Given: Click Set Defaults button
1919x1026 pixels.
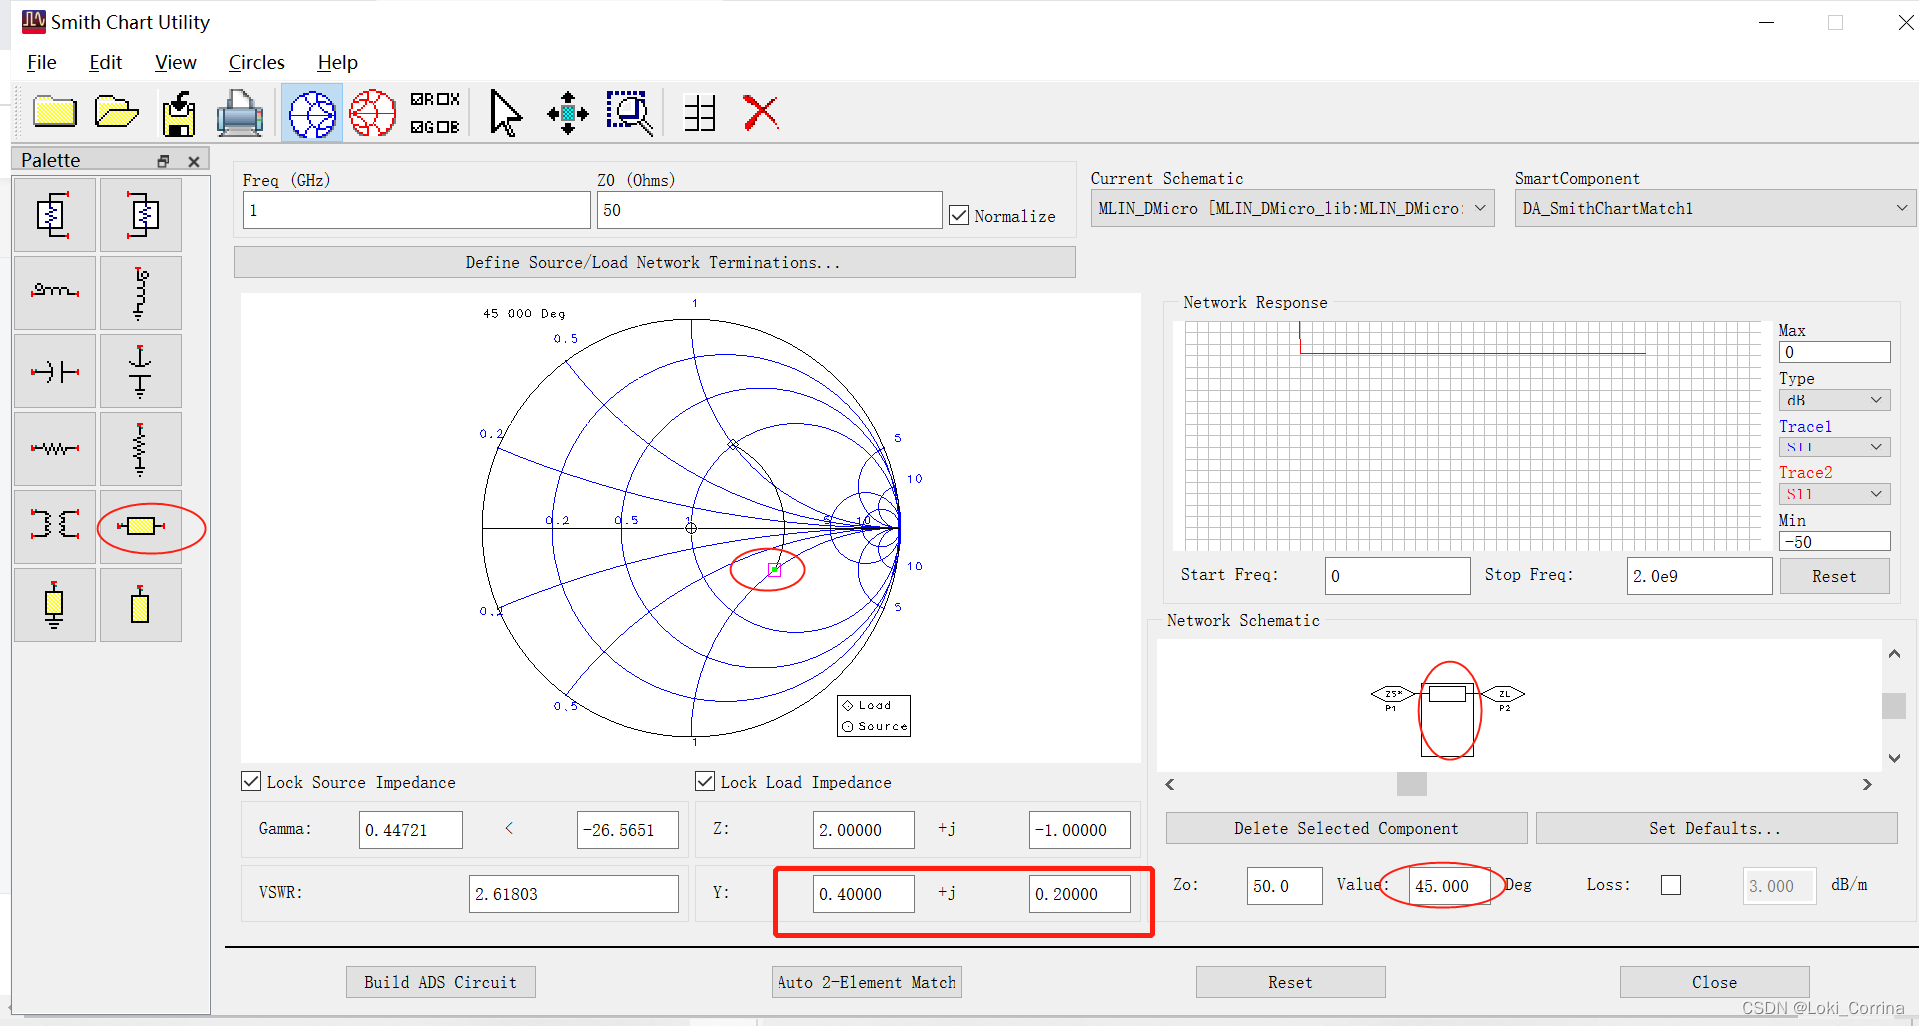Looking at the screenshot, I should pyautogui.click(x=1716, y=828).
